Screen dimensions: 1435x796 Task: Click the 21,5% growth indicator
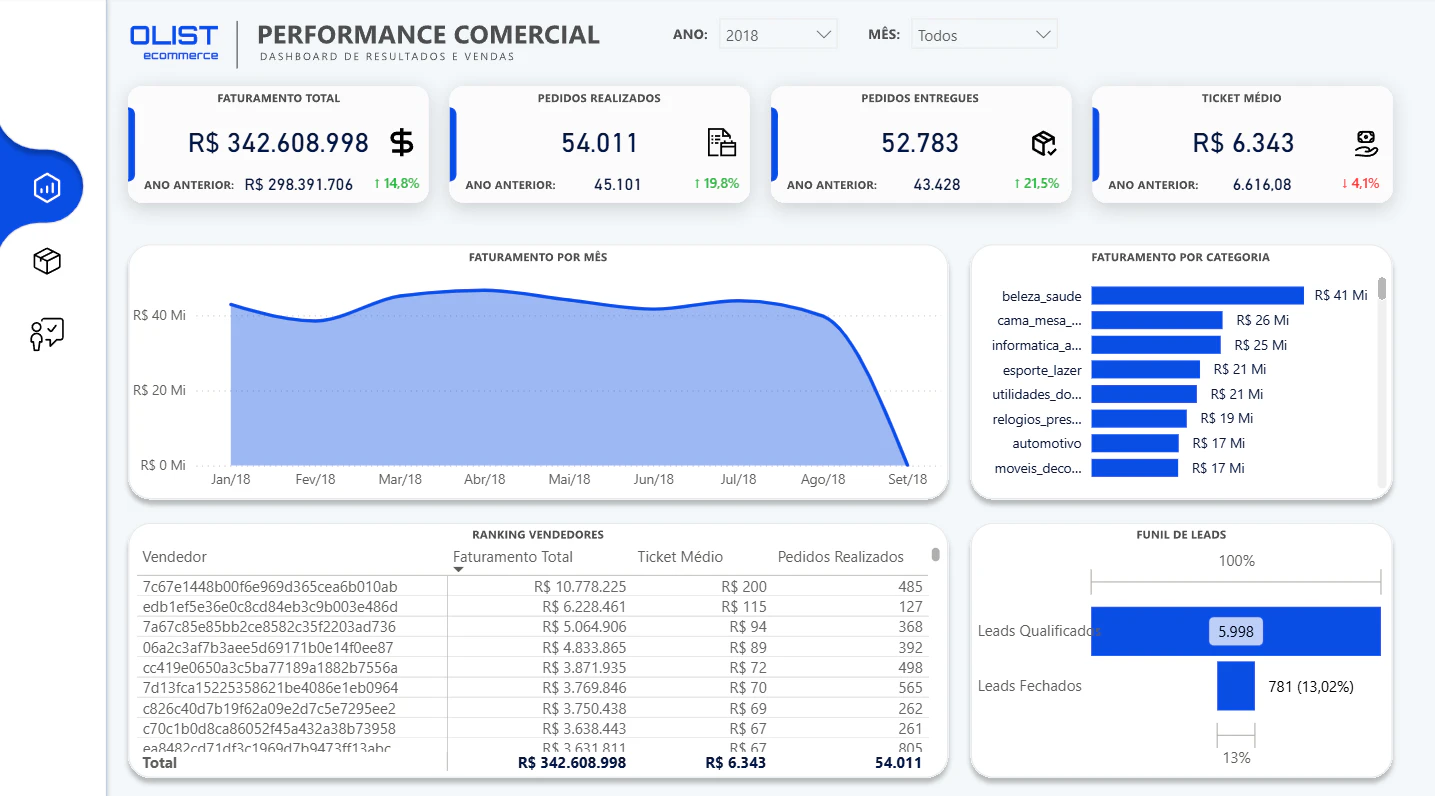pyautogui.click(x=1036, y=184)
